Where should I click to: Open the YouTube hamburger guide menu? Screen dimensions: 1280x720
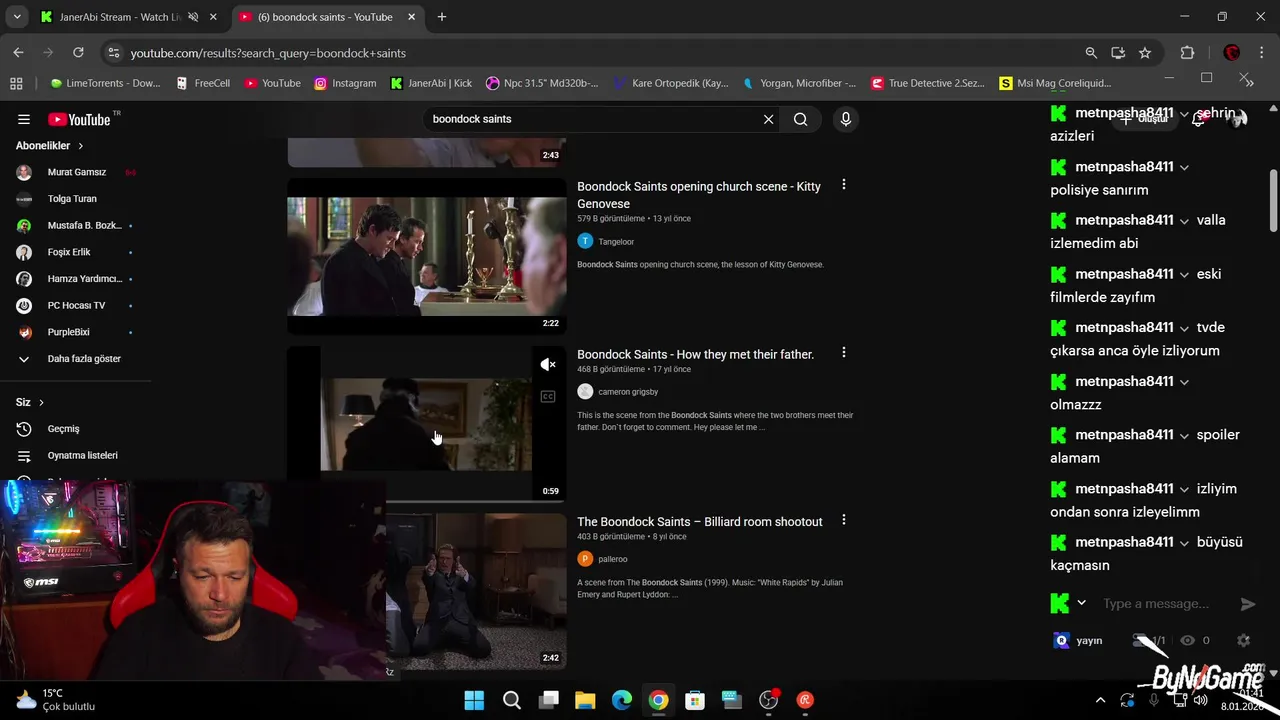(24, 119)
